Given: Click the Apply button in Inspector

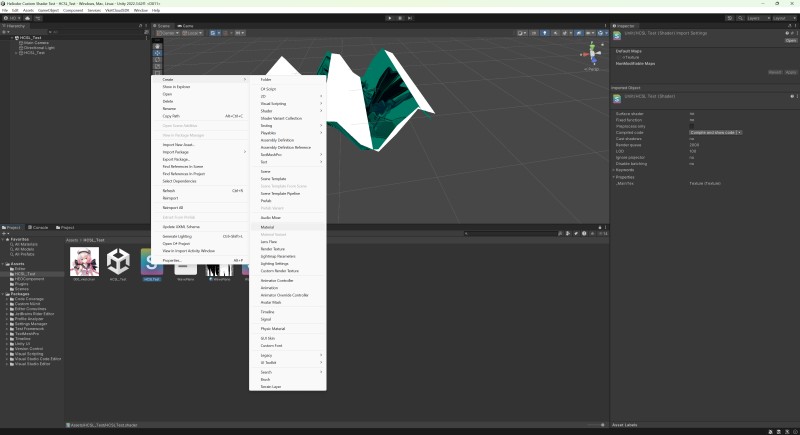Looking at the screenshot, I should [790, 72].
